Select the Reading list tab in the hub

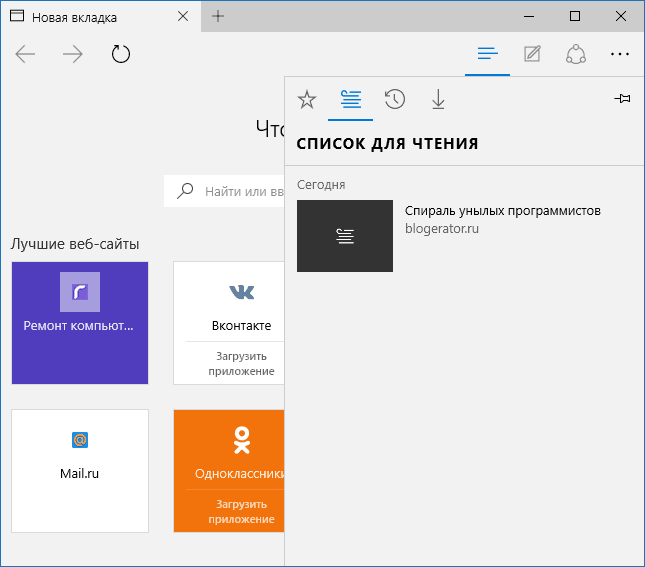351,100
